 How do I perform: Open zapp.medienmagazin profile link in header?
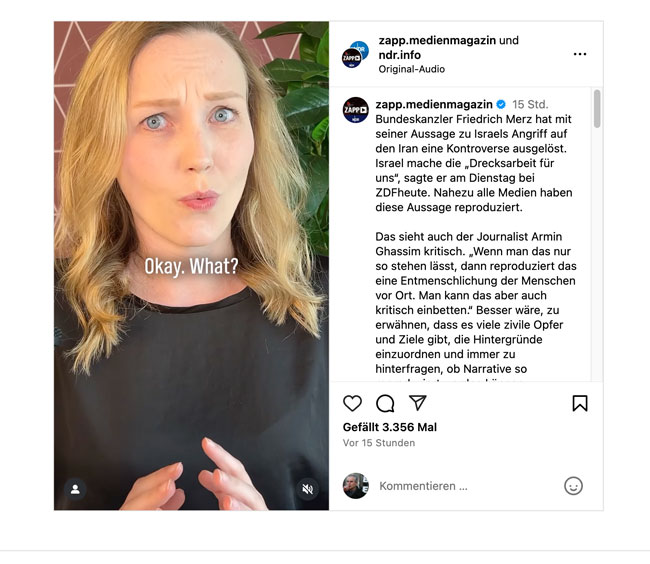(437, 40)
